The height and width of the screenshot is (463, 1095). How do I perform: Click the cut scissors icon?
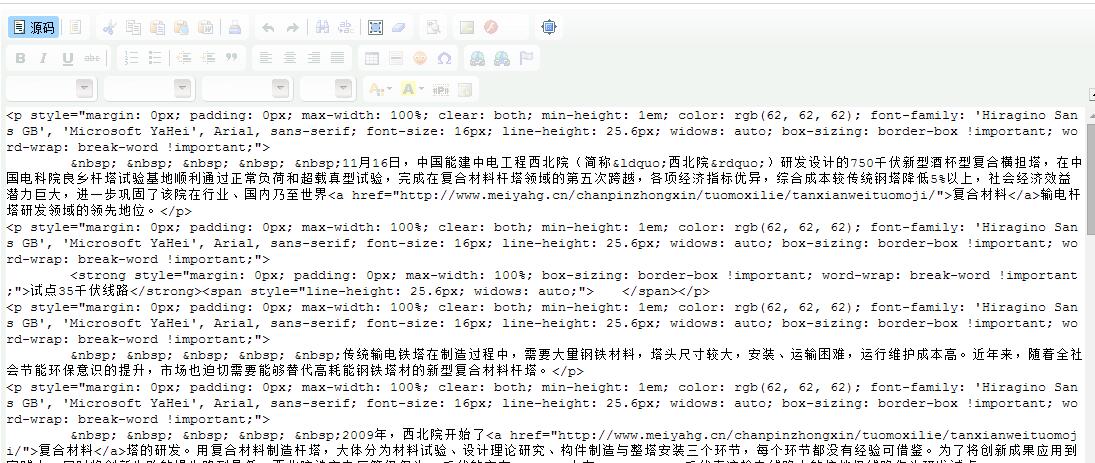pos(110,28)
